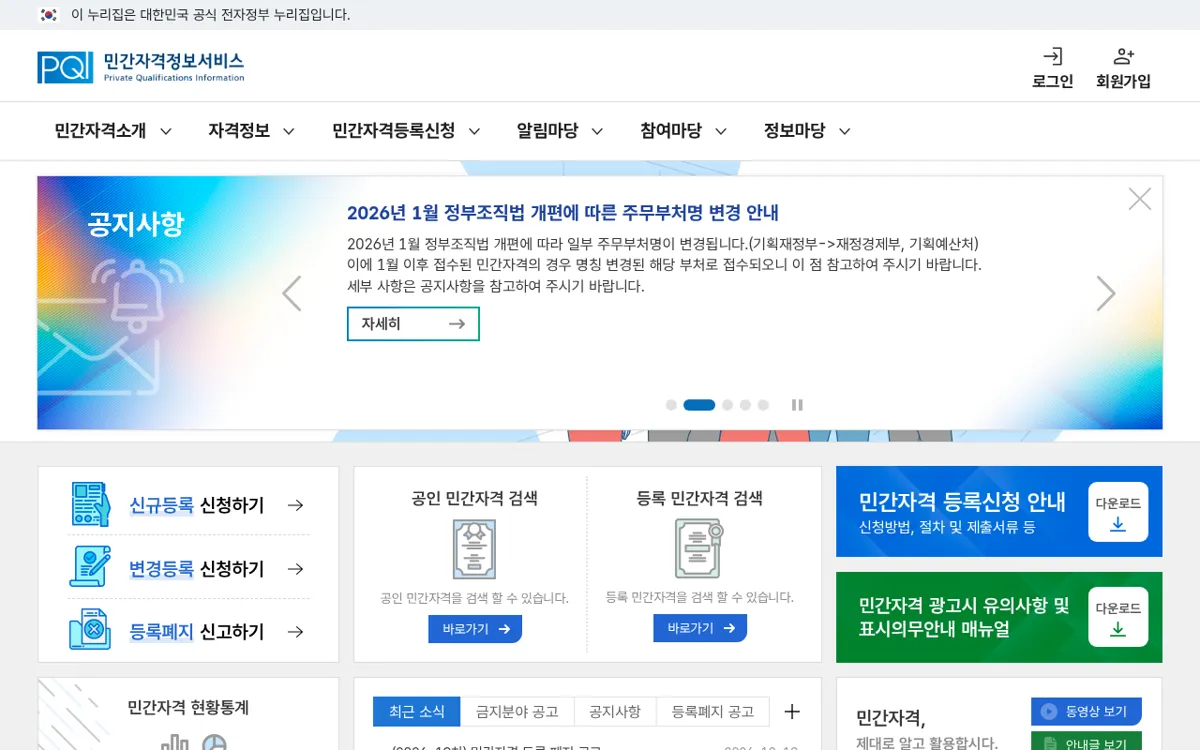Click the pie chart statistics icon
Viewport: 1200px width, 750px height.
214,743
